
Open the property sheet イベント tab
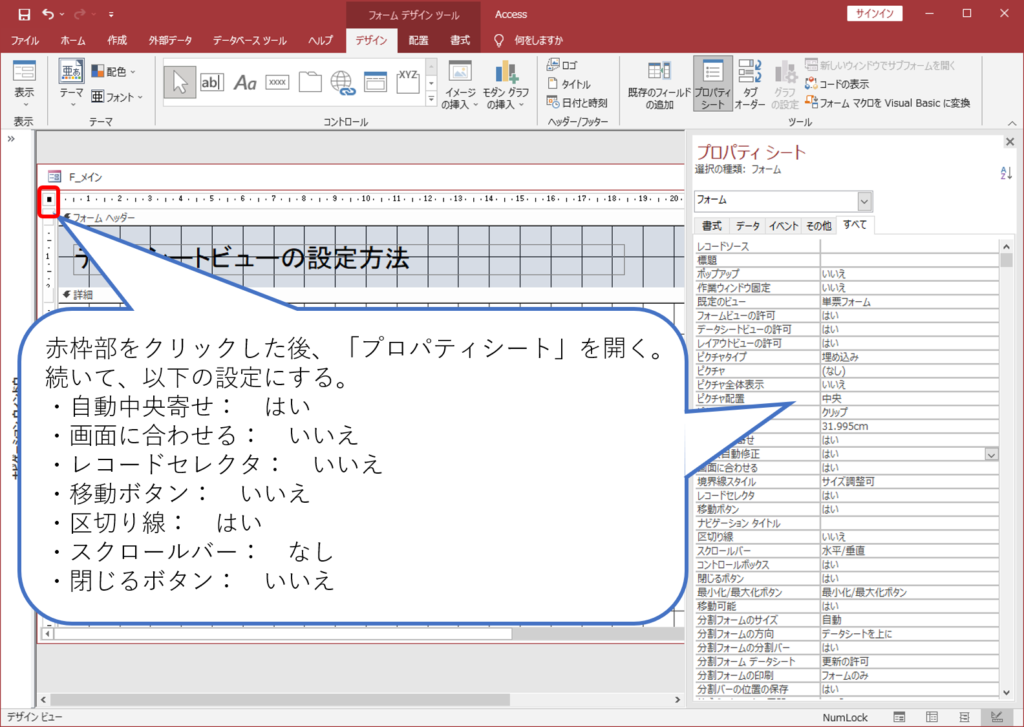[783, 226]
